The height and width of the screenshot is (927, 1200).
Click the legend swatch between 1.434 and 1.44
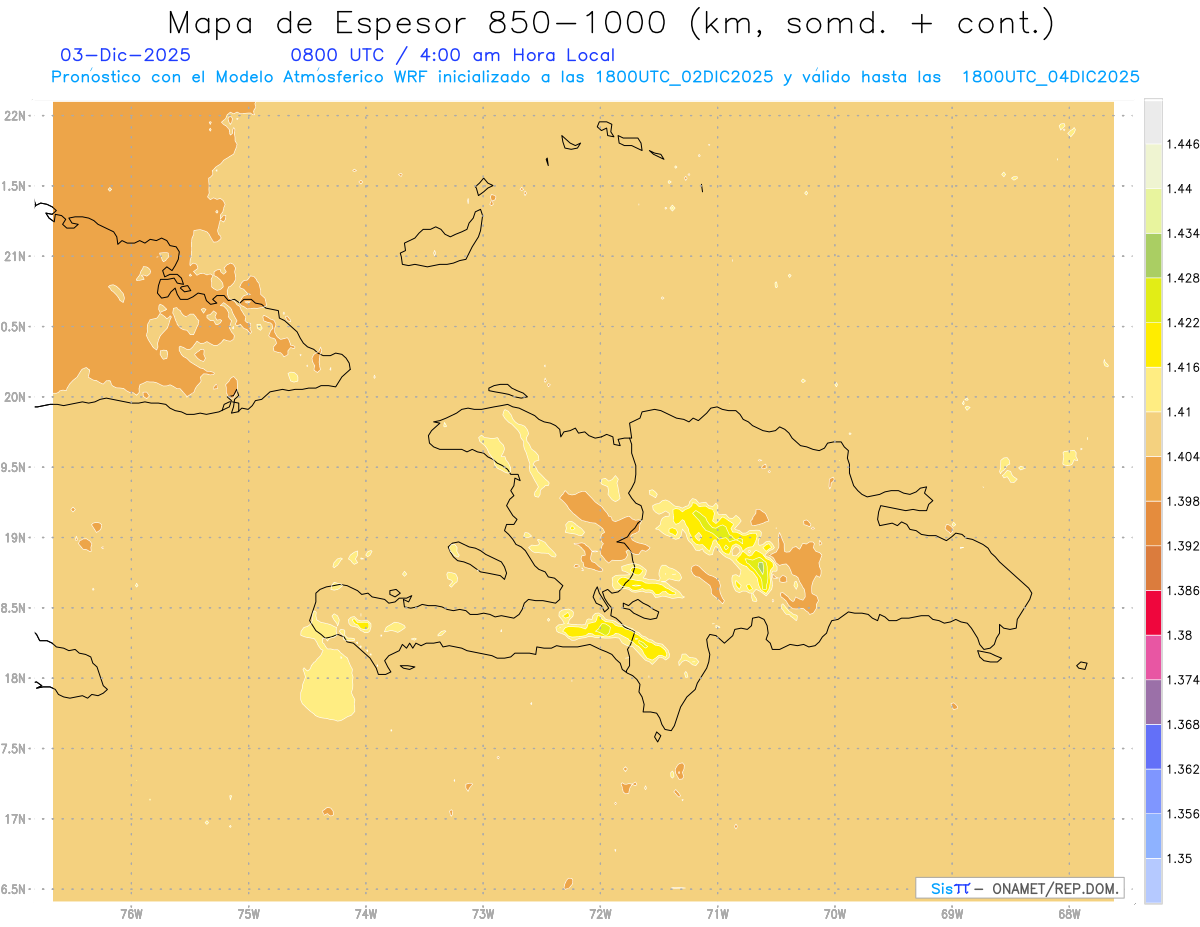(x=1153, y=211)
